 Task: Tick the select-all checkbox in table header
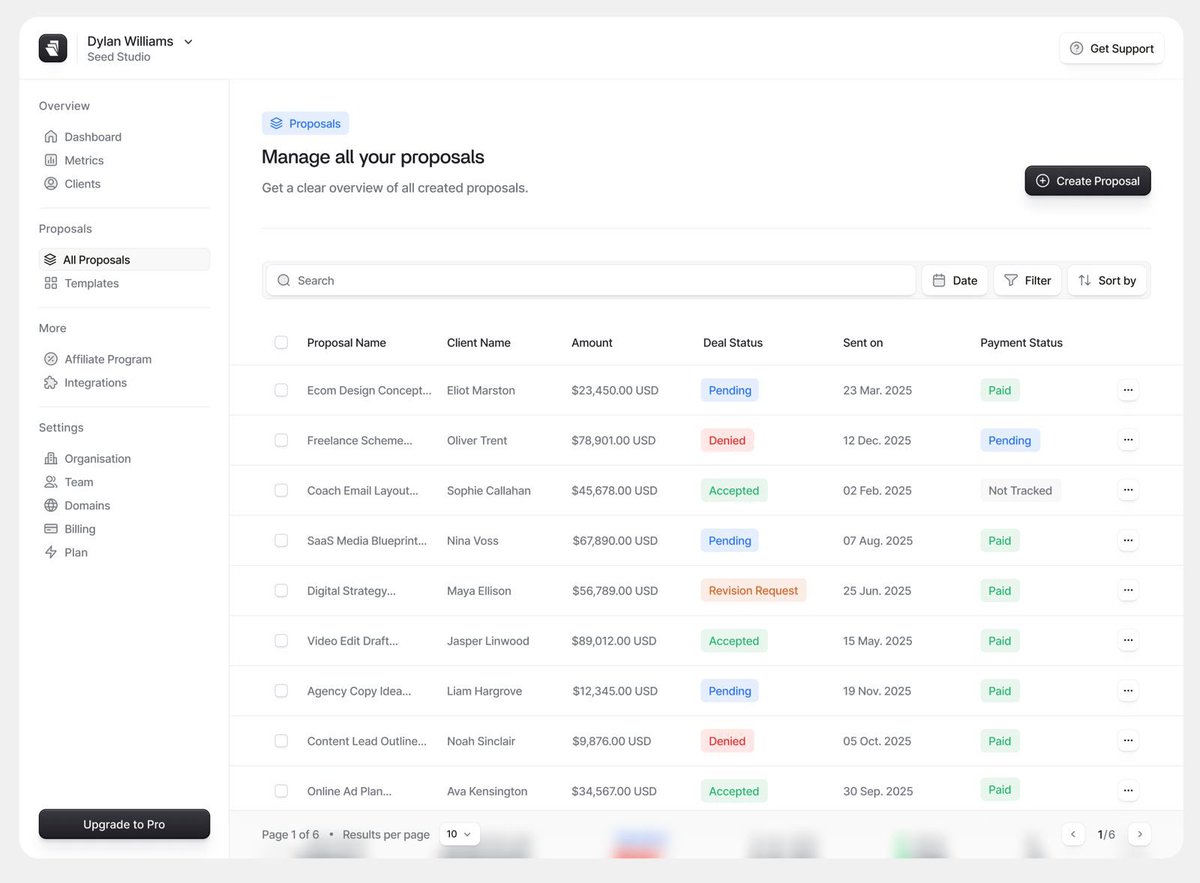(x=281, y=342)
